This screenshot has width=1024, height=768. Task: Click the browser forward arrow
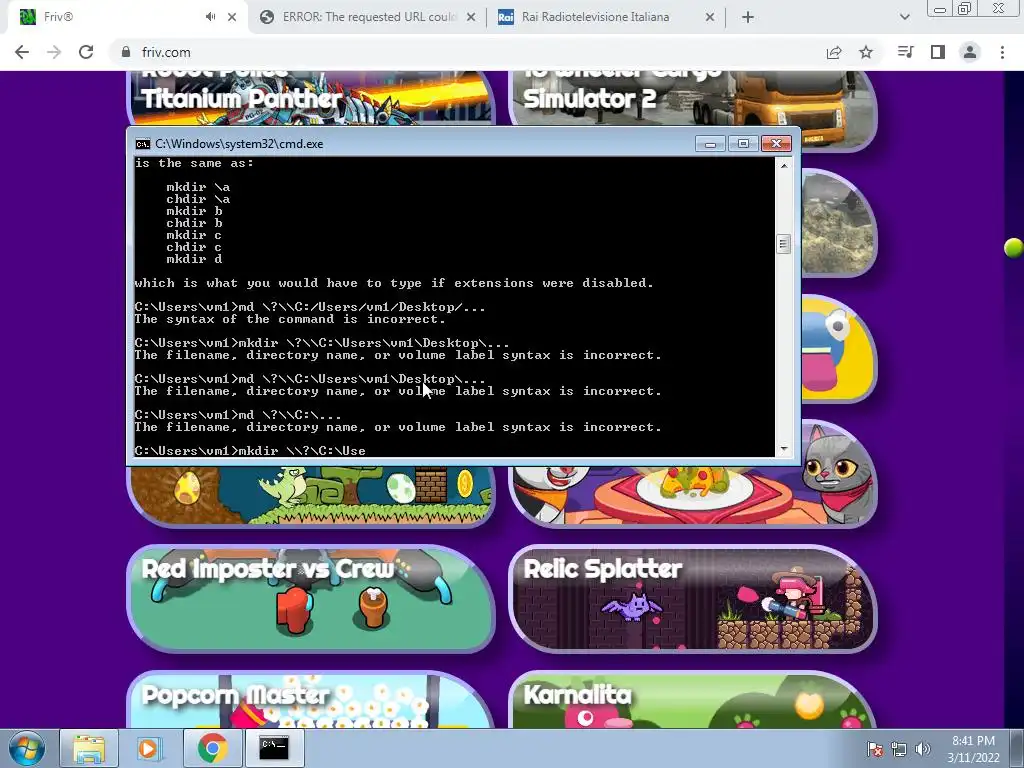(x=54, y=52)
